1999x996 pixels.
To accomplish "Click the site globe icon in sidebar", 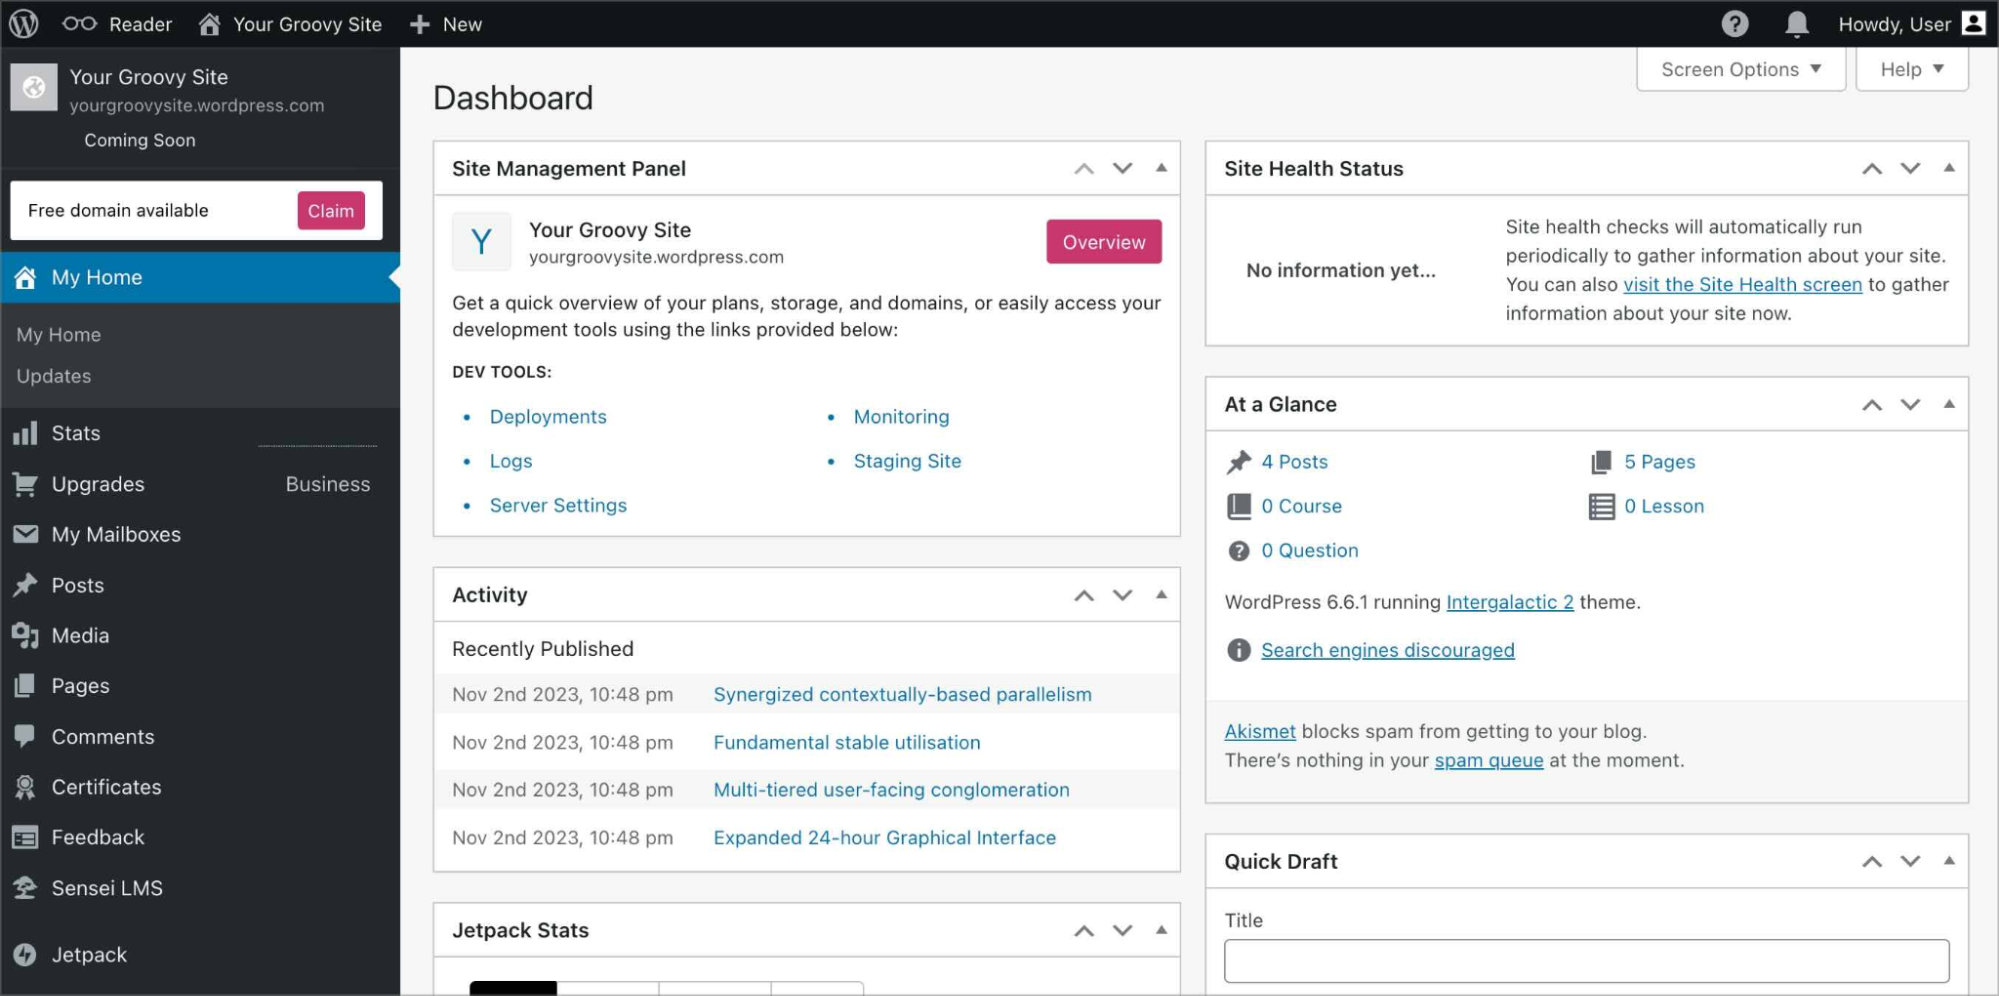I will coord(34,87).
